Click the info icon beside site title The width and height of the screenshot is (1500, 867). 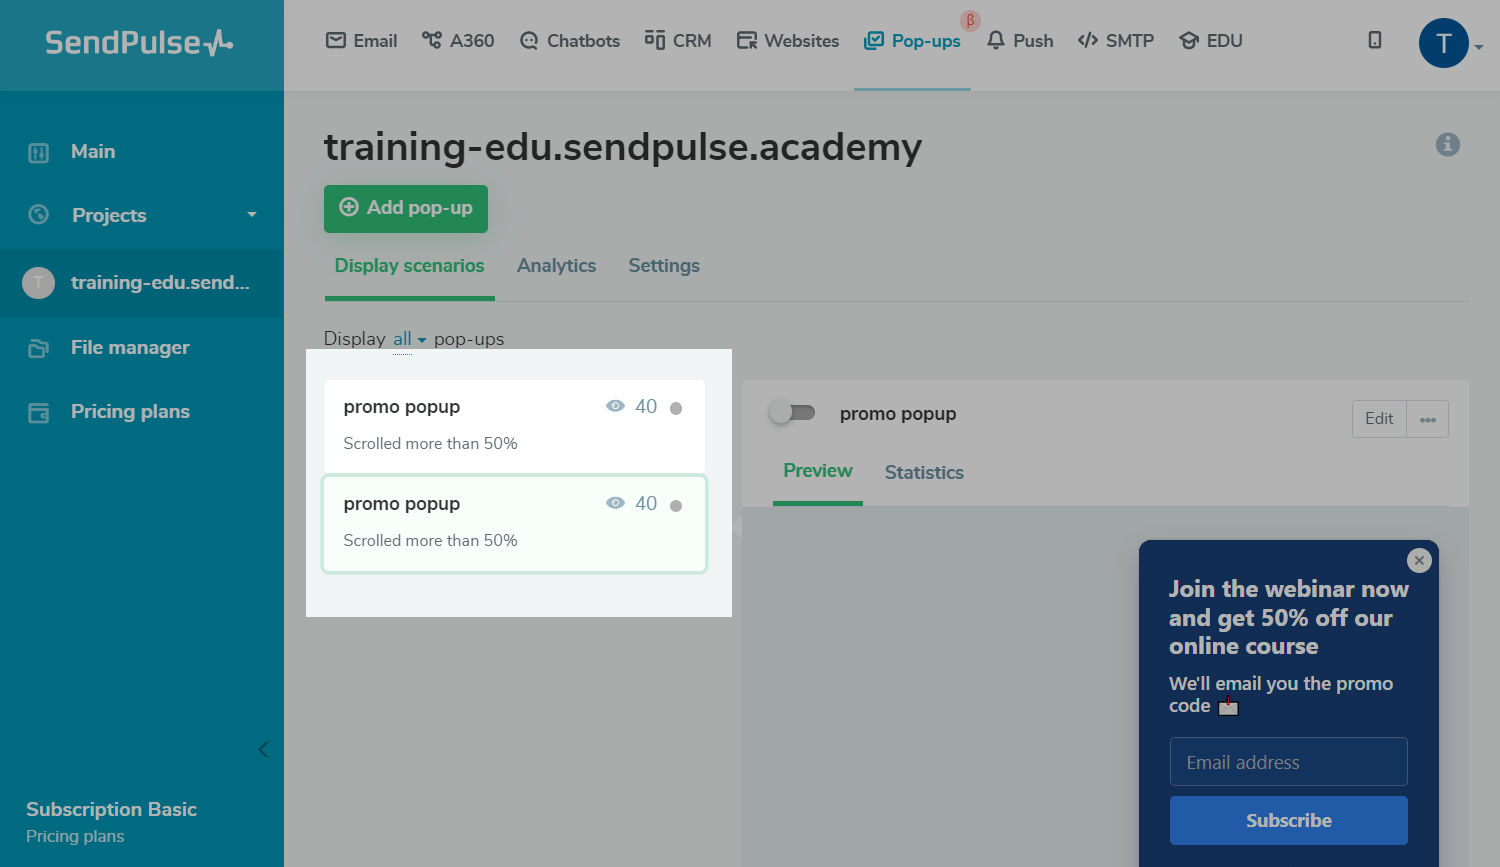click(x=1448, y=144)
